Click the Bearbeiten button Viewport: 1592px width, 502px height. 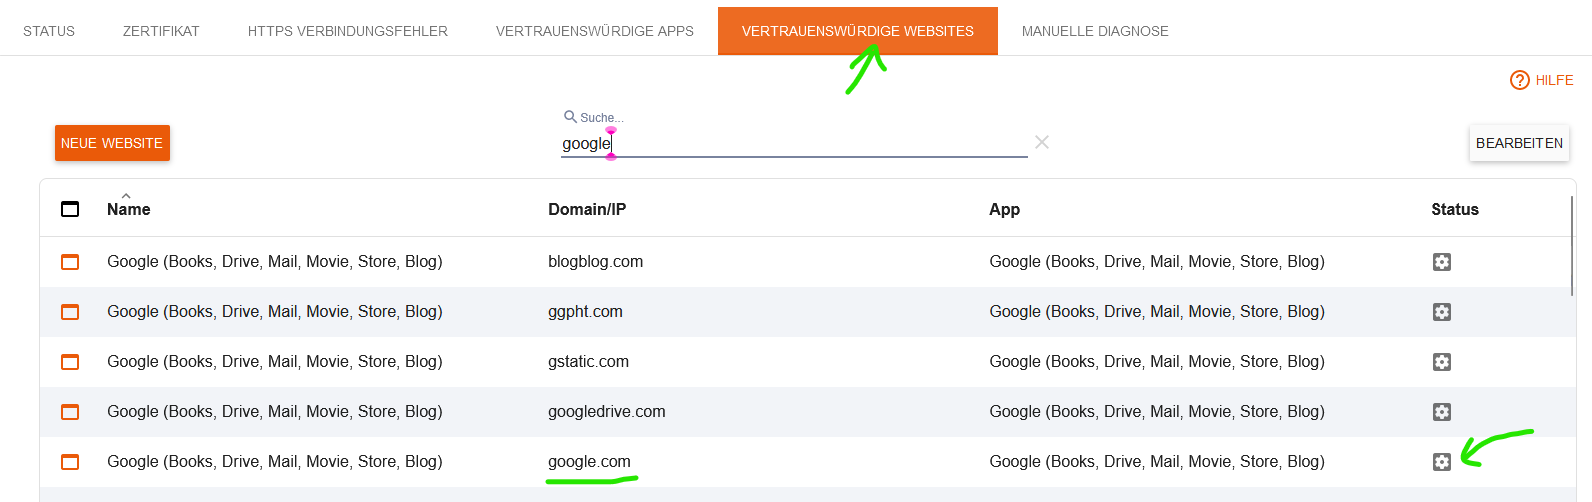click(1519, 143)
